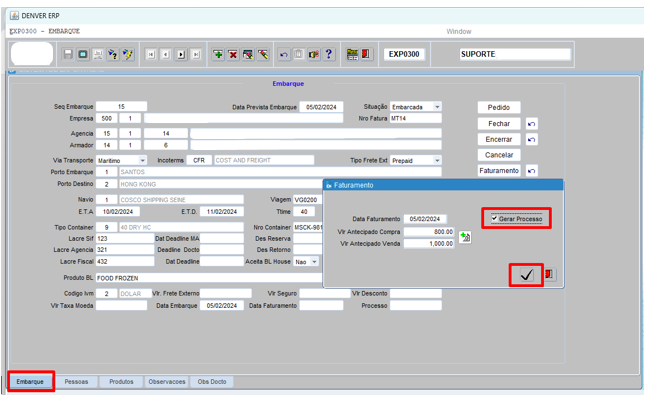Click the Faturamento button

click(x=499, y=170)
